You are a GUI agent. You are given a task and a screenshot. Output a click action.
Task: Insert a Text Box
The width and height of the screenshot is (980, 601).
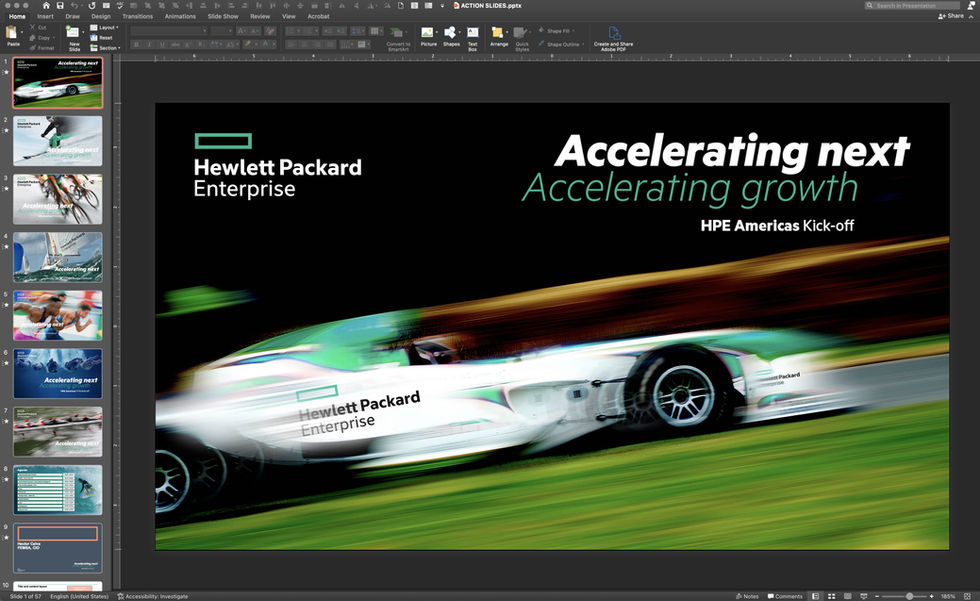point(472,37)
